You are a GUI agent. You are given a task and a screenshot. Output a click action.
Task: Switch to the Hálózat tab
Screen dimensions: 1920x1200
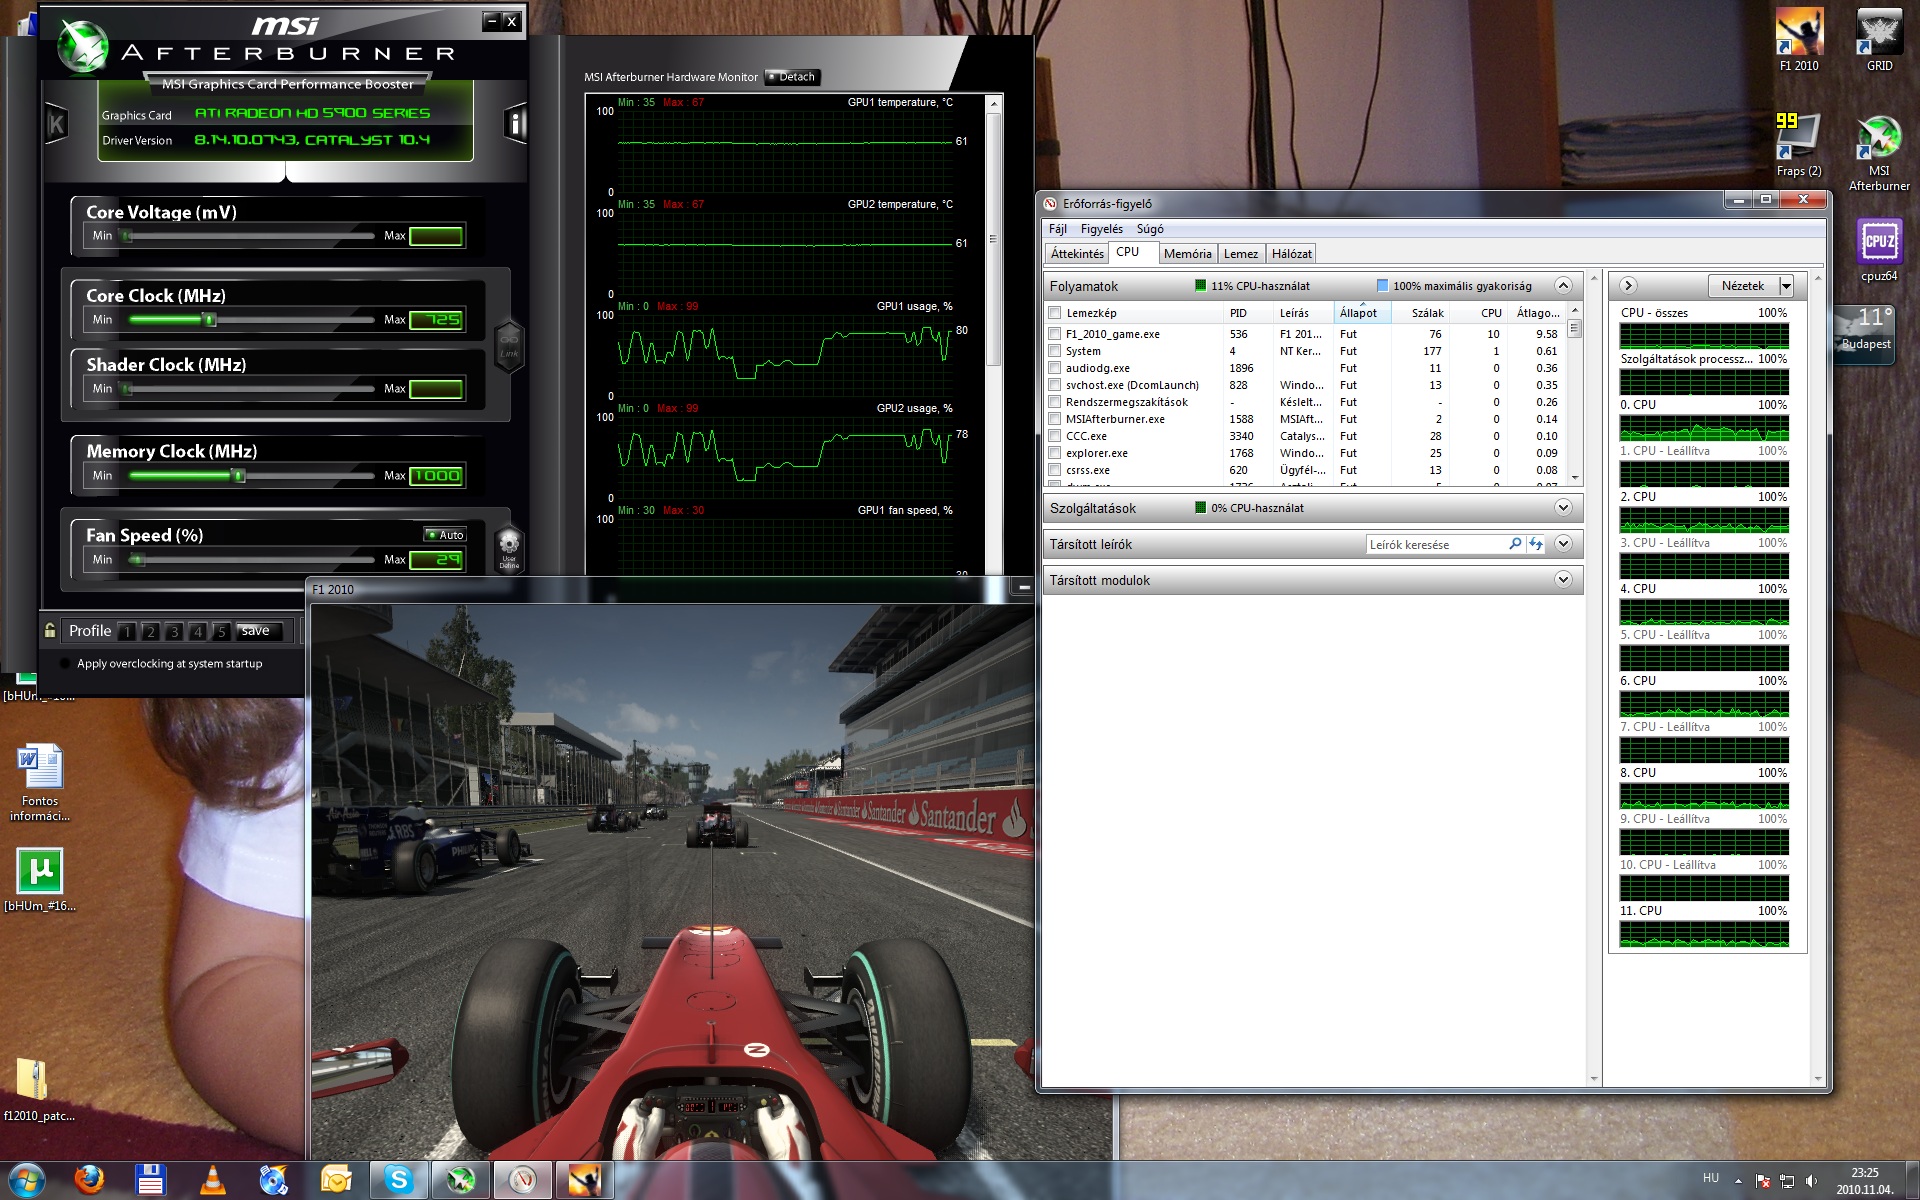coord(1292,254)
